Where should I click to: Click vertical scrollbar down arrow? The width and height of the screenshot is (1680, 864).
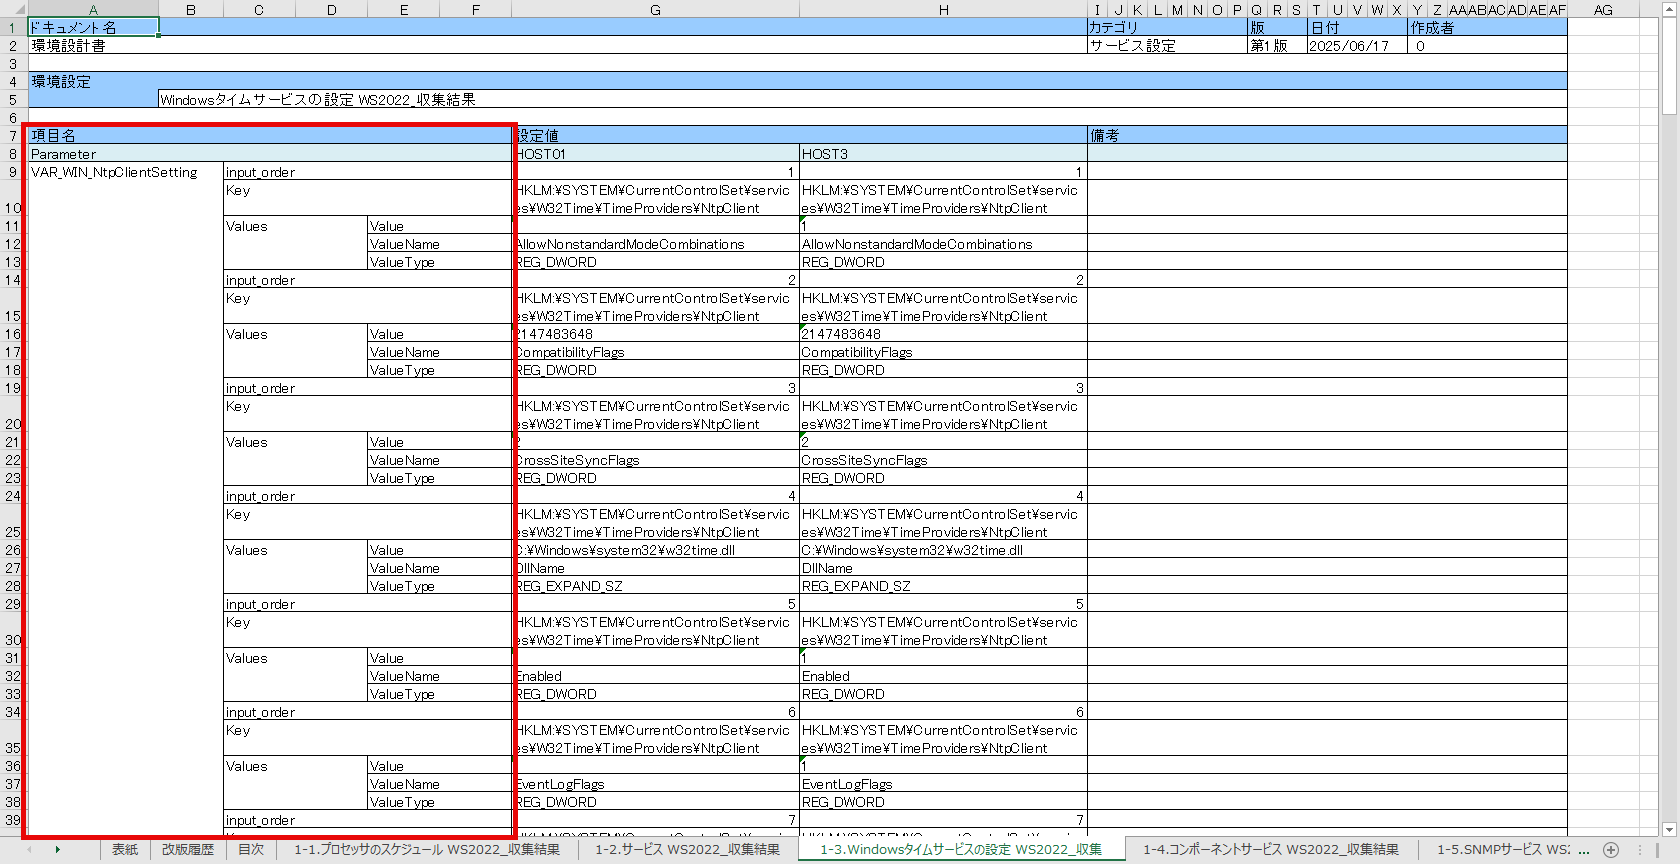tap(1669, 829)
